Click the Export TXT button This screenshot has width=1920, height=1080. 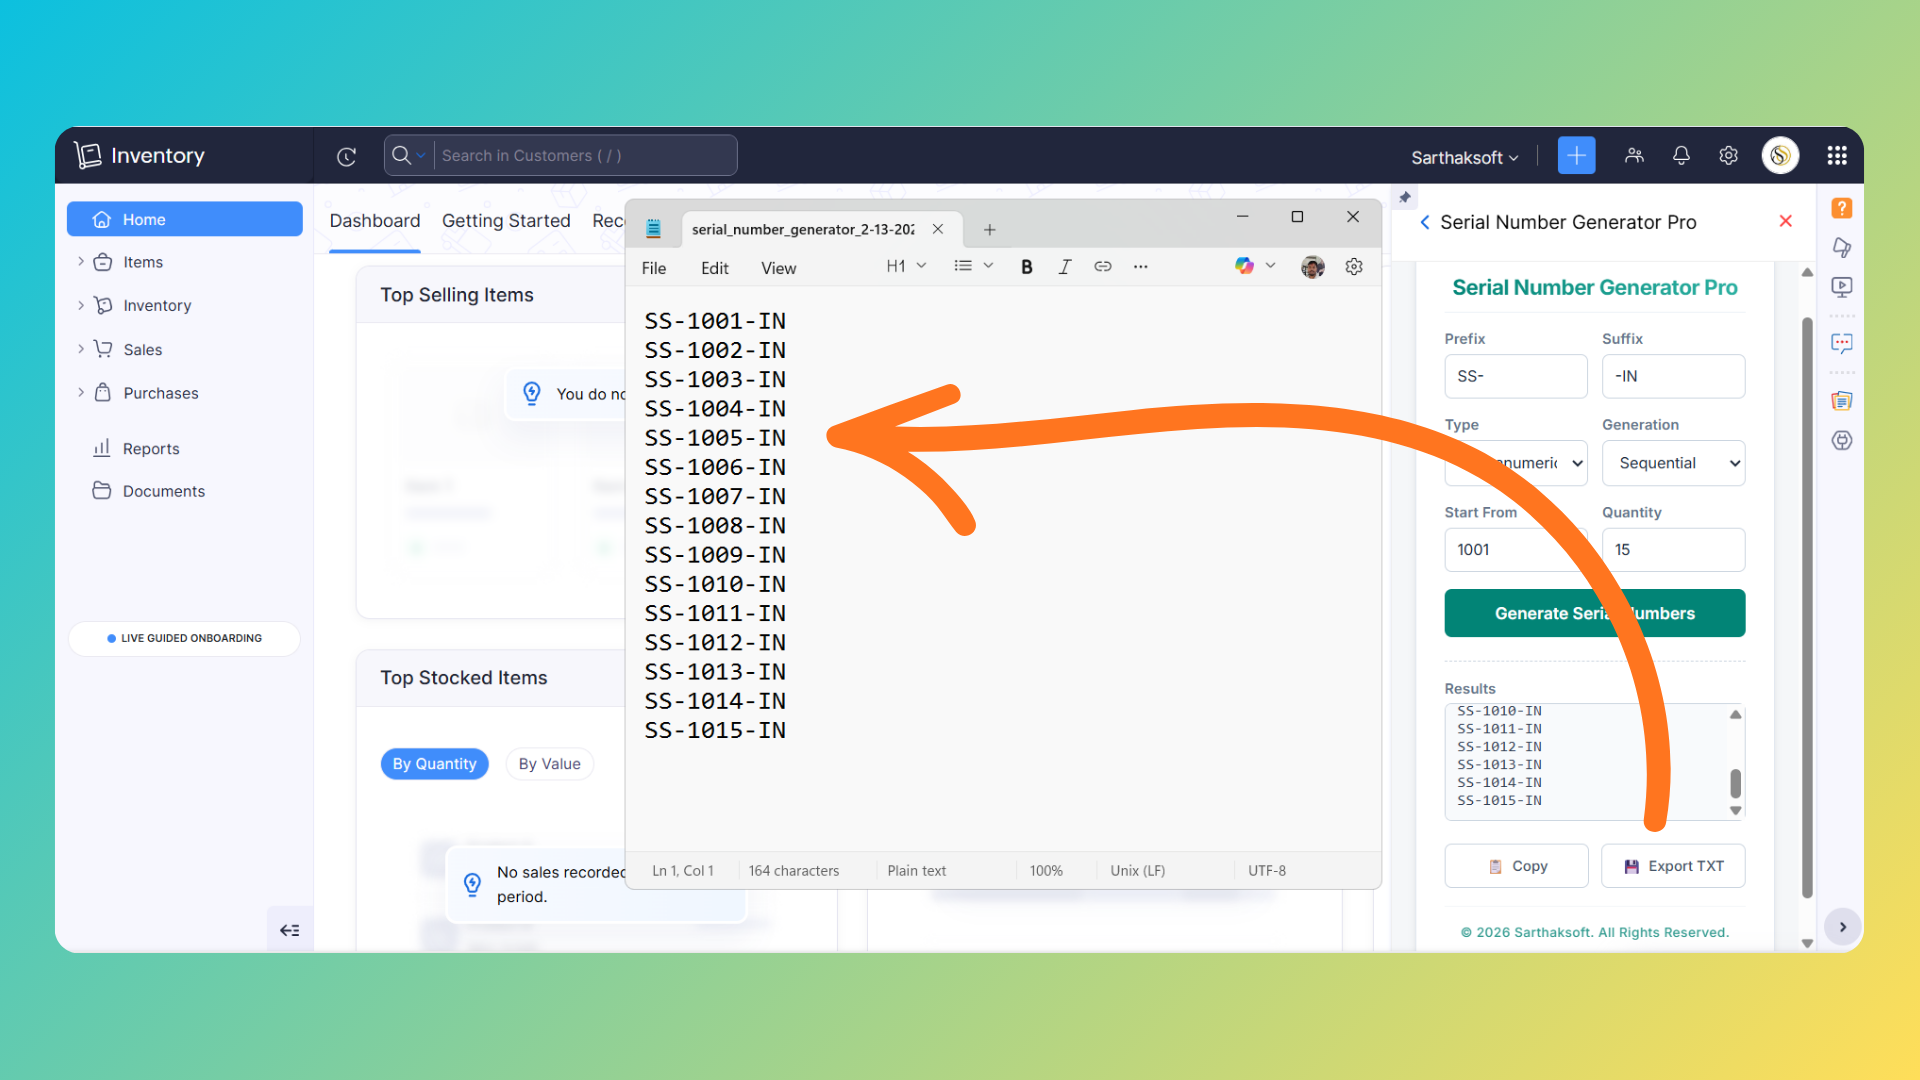coord(1673,866)
